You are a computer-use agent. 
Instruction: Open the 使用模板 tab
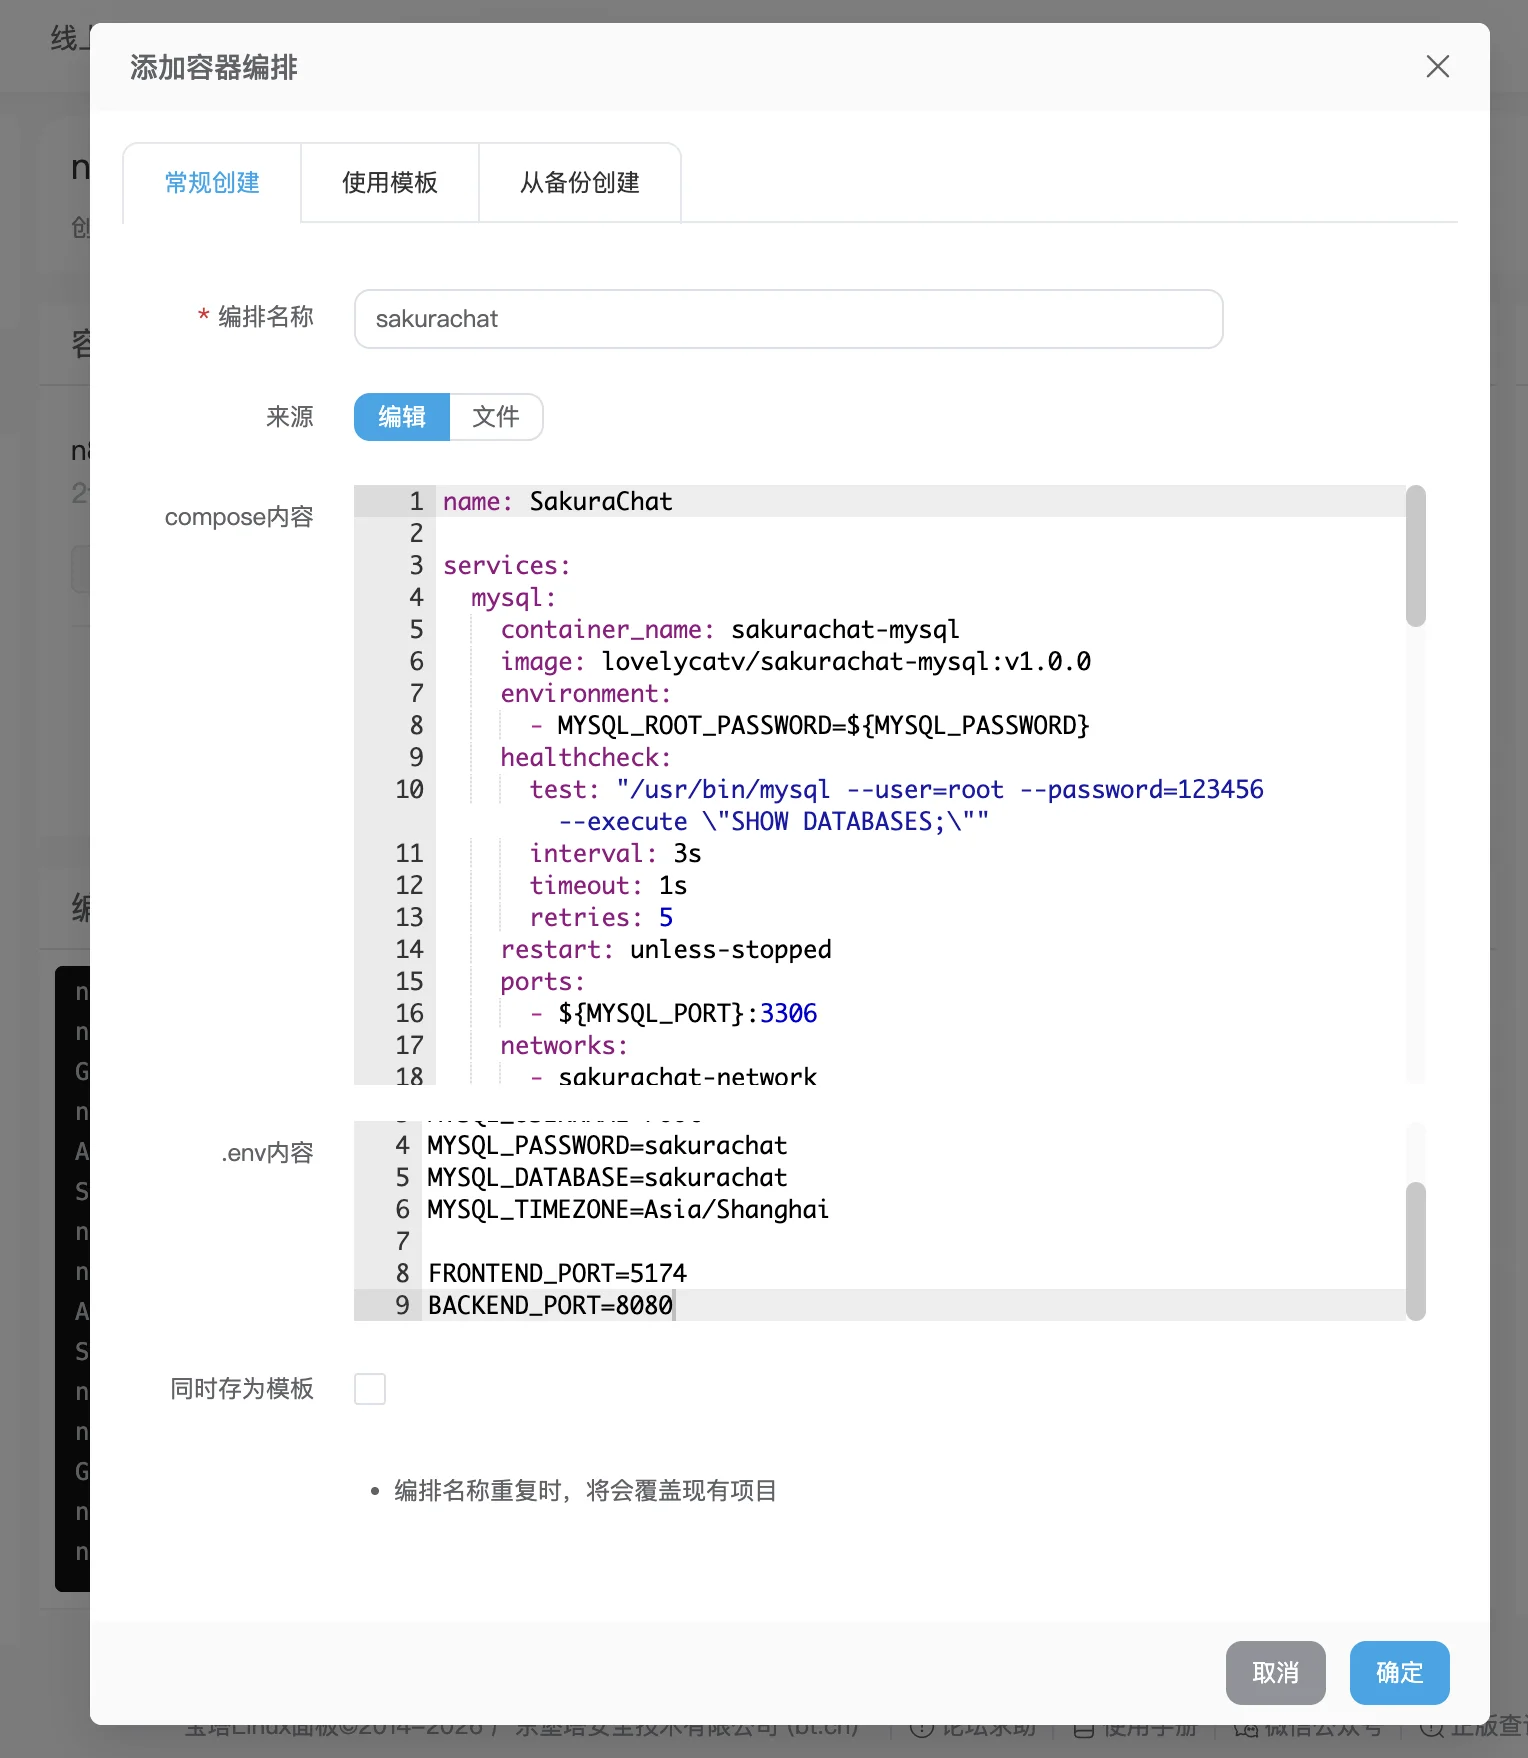(x=390, y=183)
